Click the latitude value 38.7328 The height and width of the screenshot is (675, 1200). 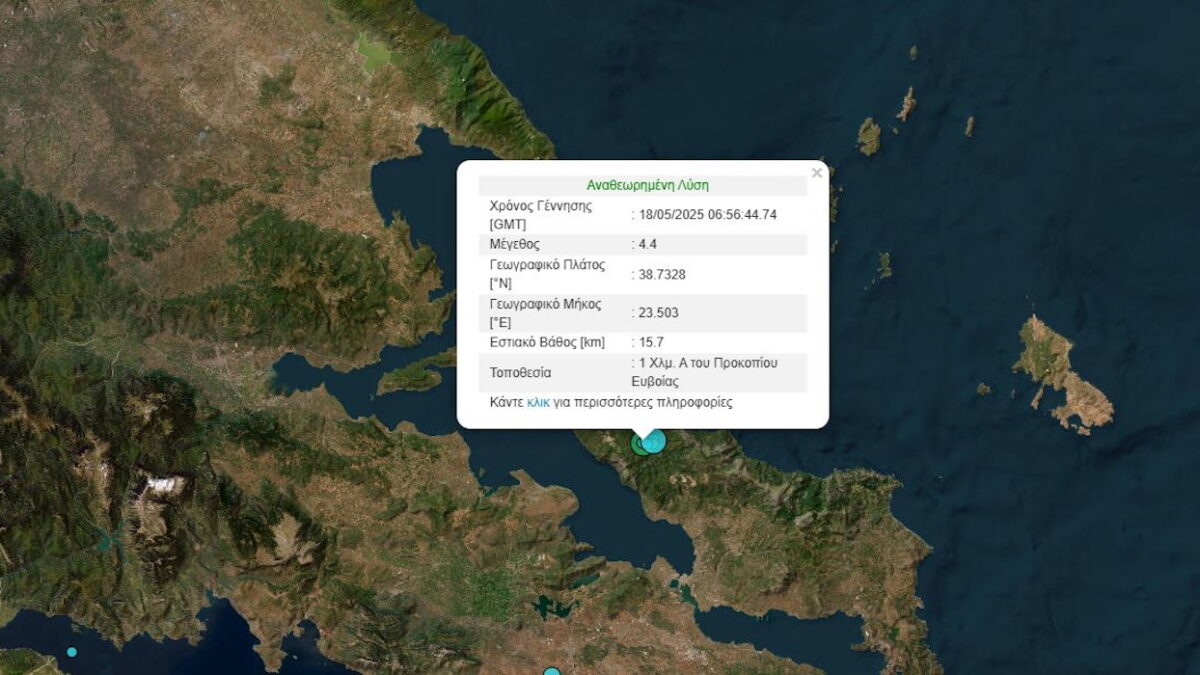tap(661, 274)
